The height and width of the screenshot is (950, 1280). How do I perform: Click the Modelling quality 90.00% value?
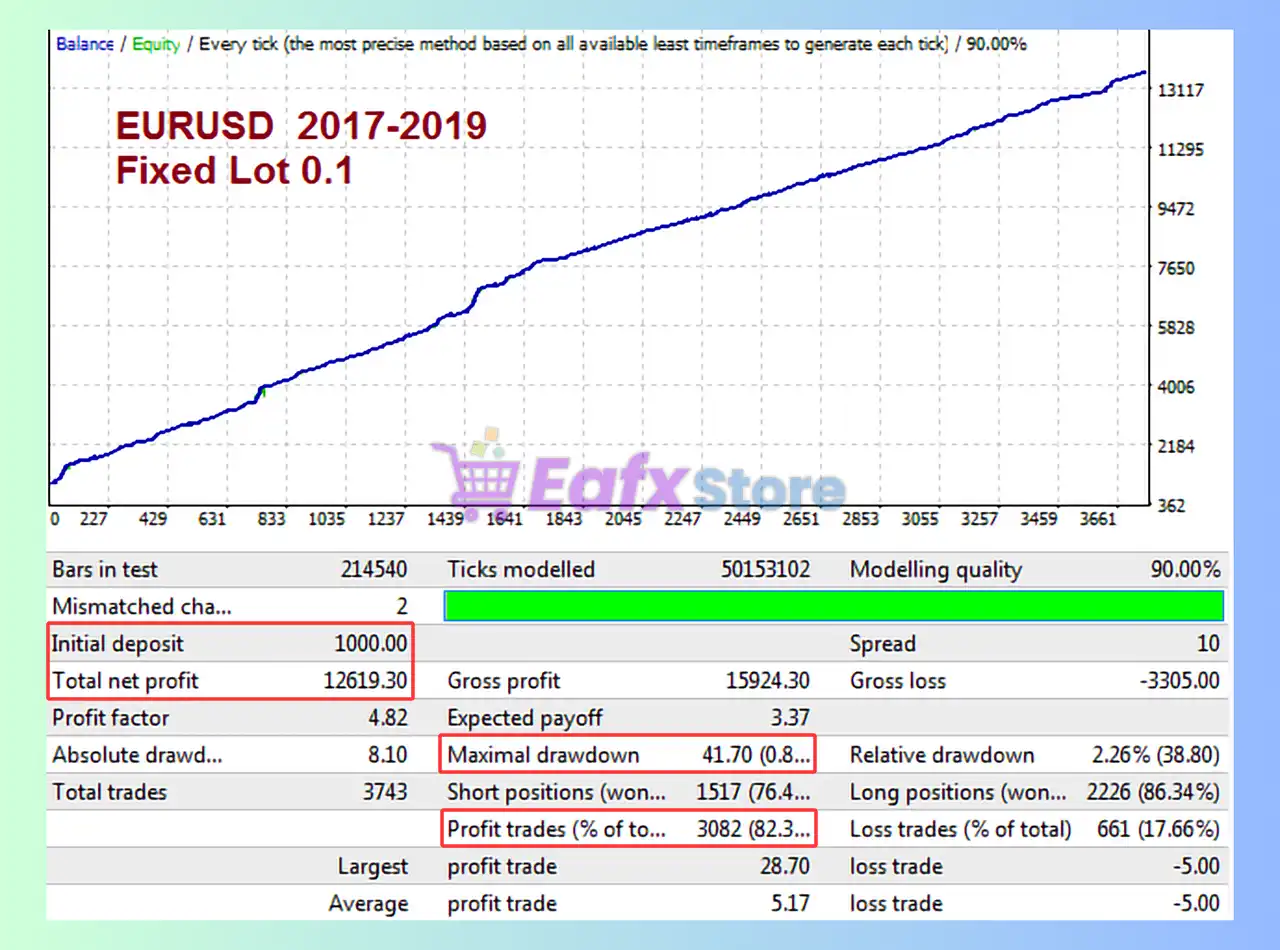pyautogui.click(x=1185, y=570)
